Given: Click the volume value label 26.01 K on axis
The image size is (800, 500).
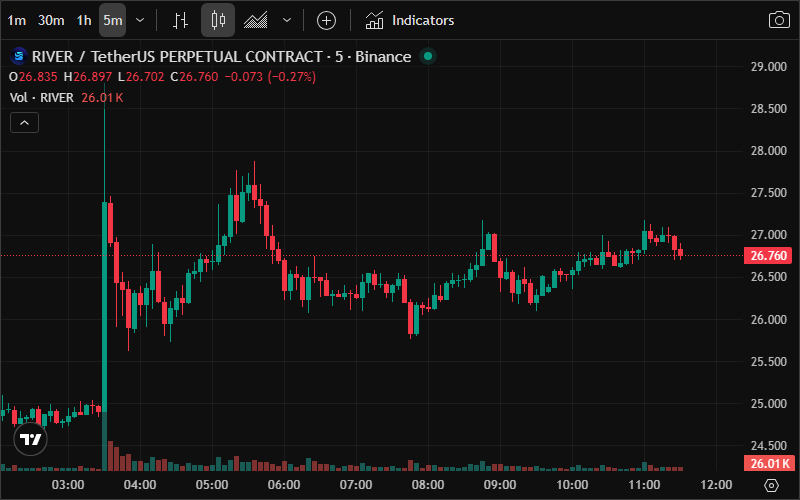Looking at the screenshot, I should point(768,463).
